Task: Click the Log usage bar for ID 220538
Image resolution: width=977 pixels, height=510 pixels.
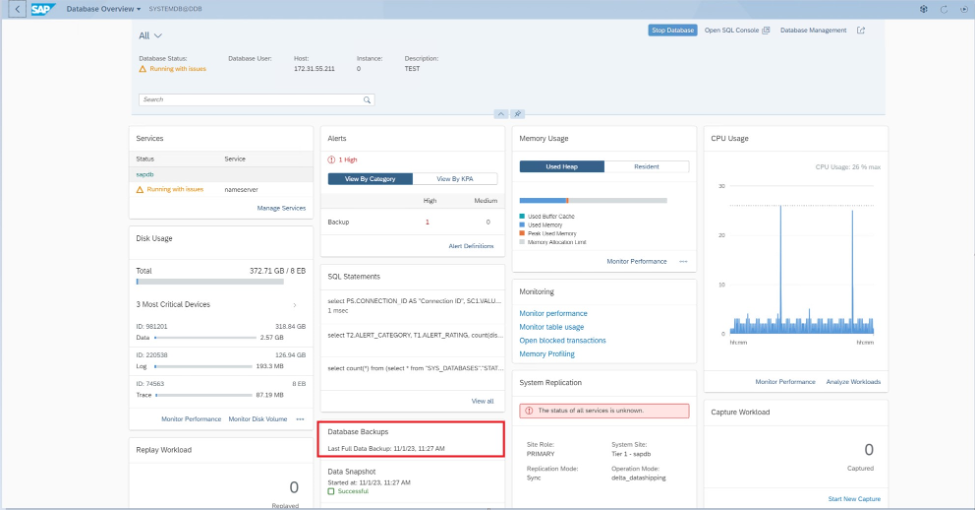Action: (x=203, y=366)
